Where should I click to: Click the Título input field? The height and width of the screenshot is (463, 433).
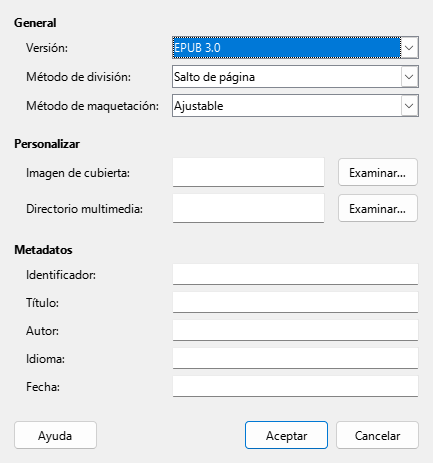(295, 302)
